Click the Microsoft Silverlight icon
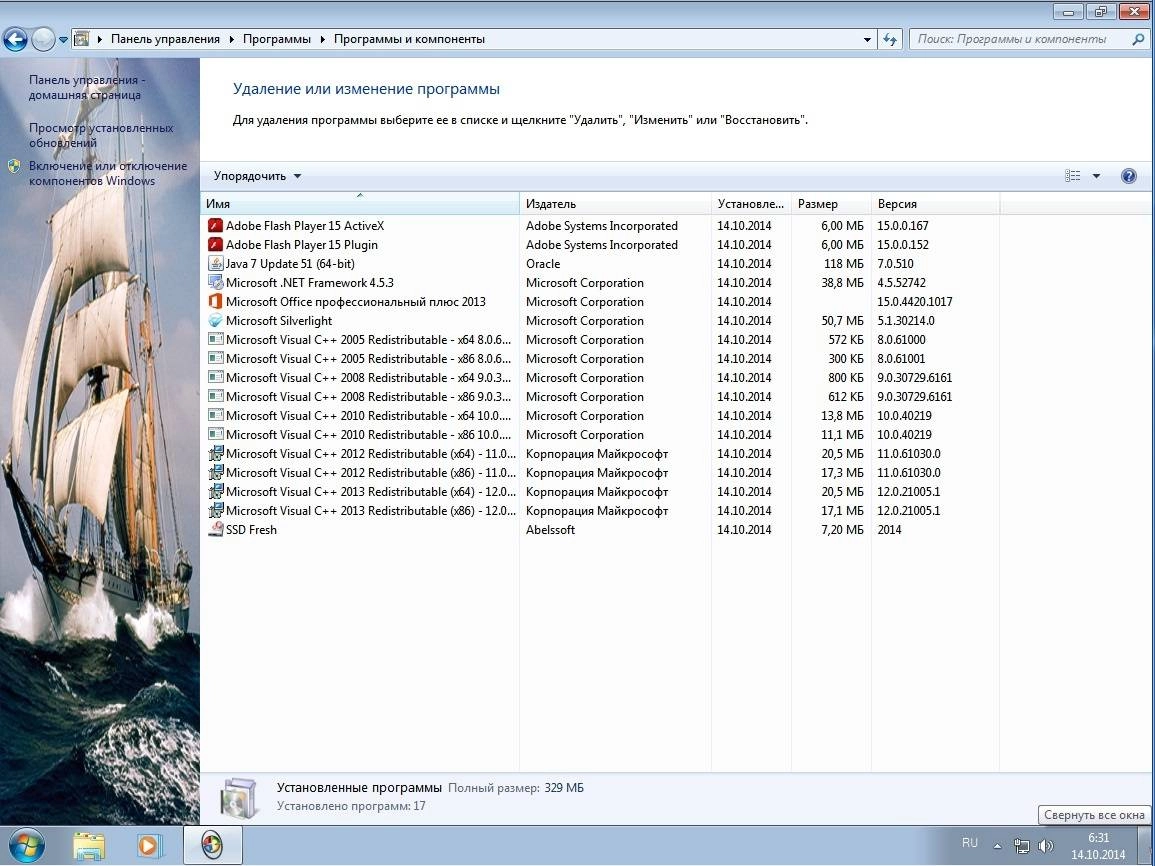Image resolution: width=1155 pixels, height=866 pixels. (215, 321)
